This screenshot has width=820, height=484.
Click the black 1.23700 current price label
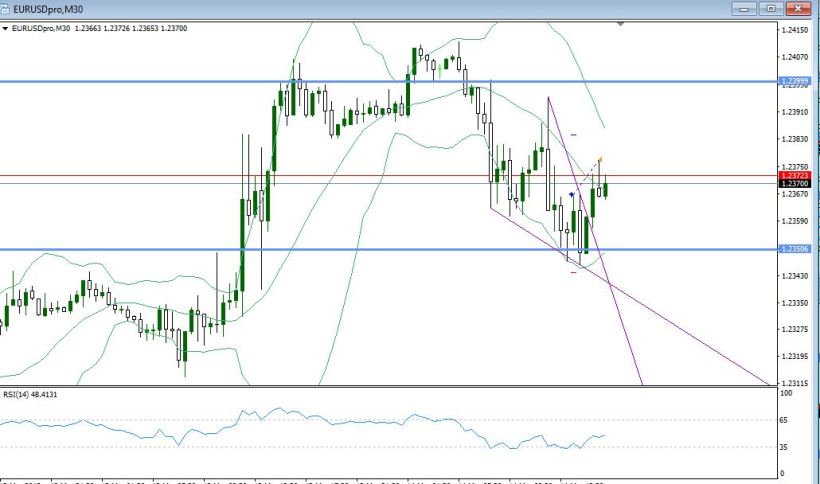click(795, 183)
